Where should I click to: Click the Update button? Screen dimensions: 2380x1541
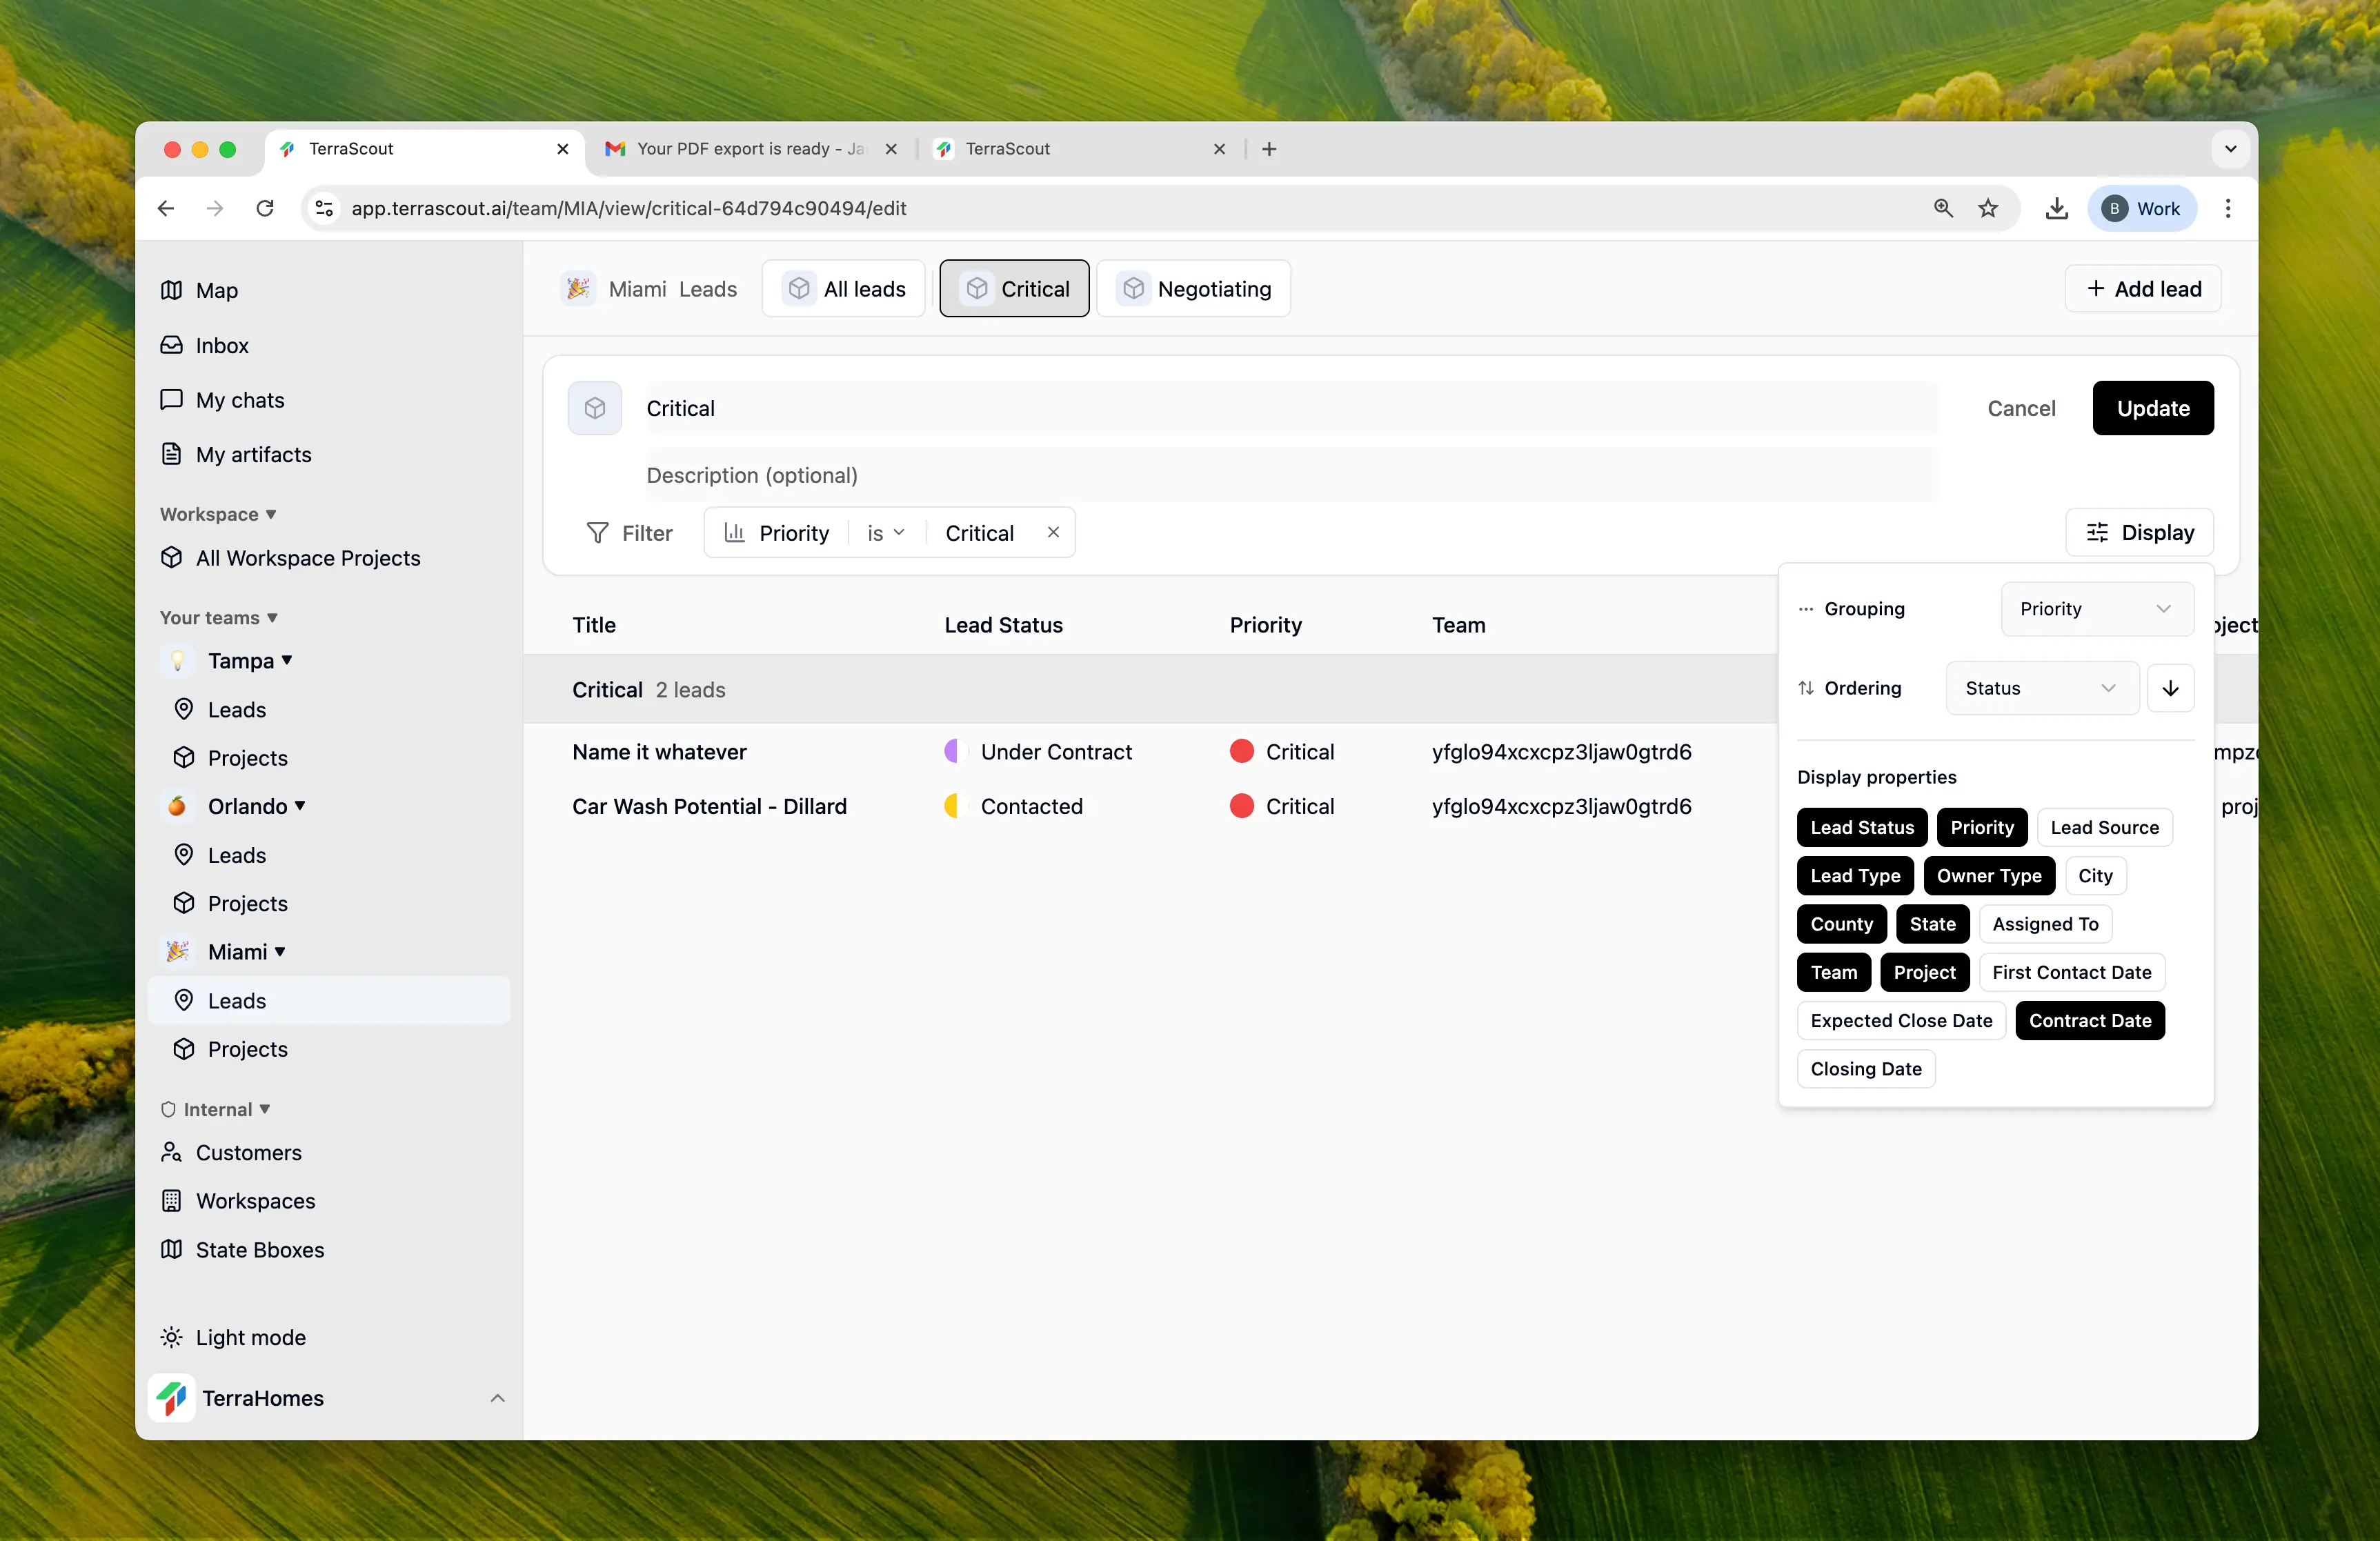point(2152,408)
